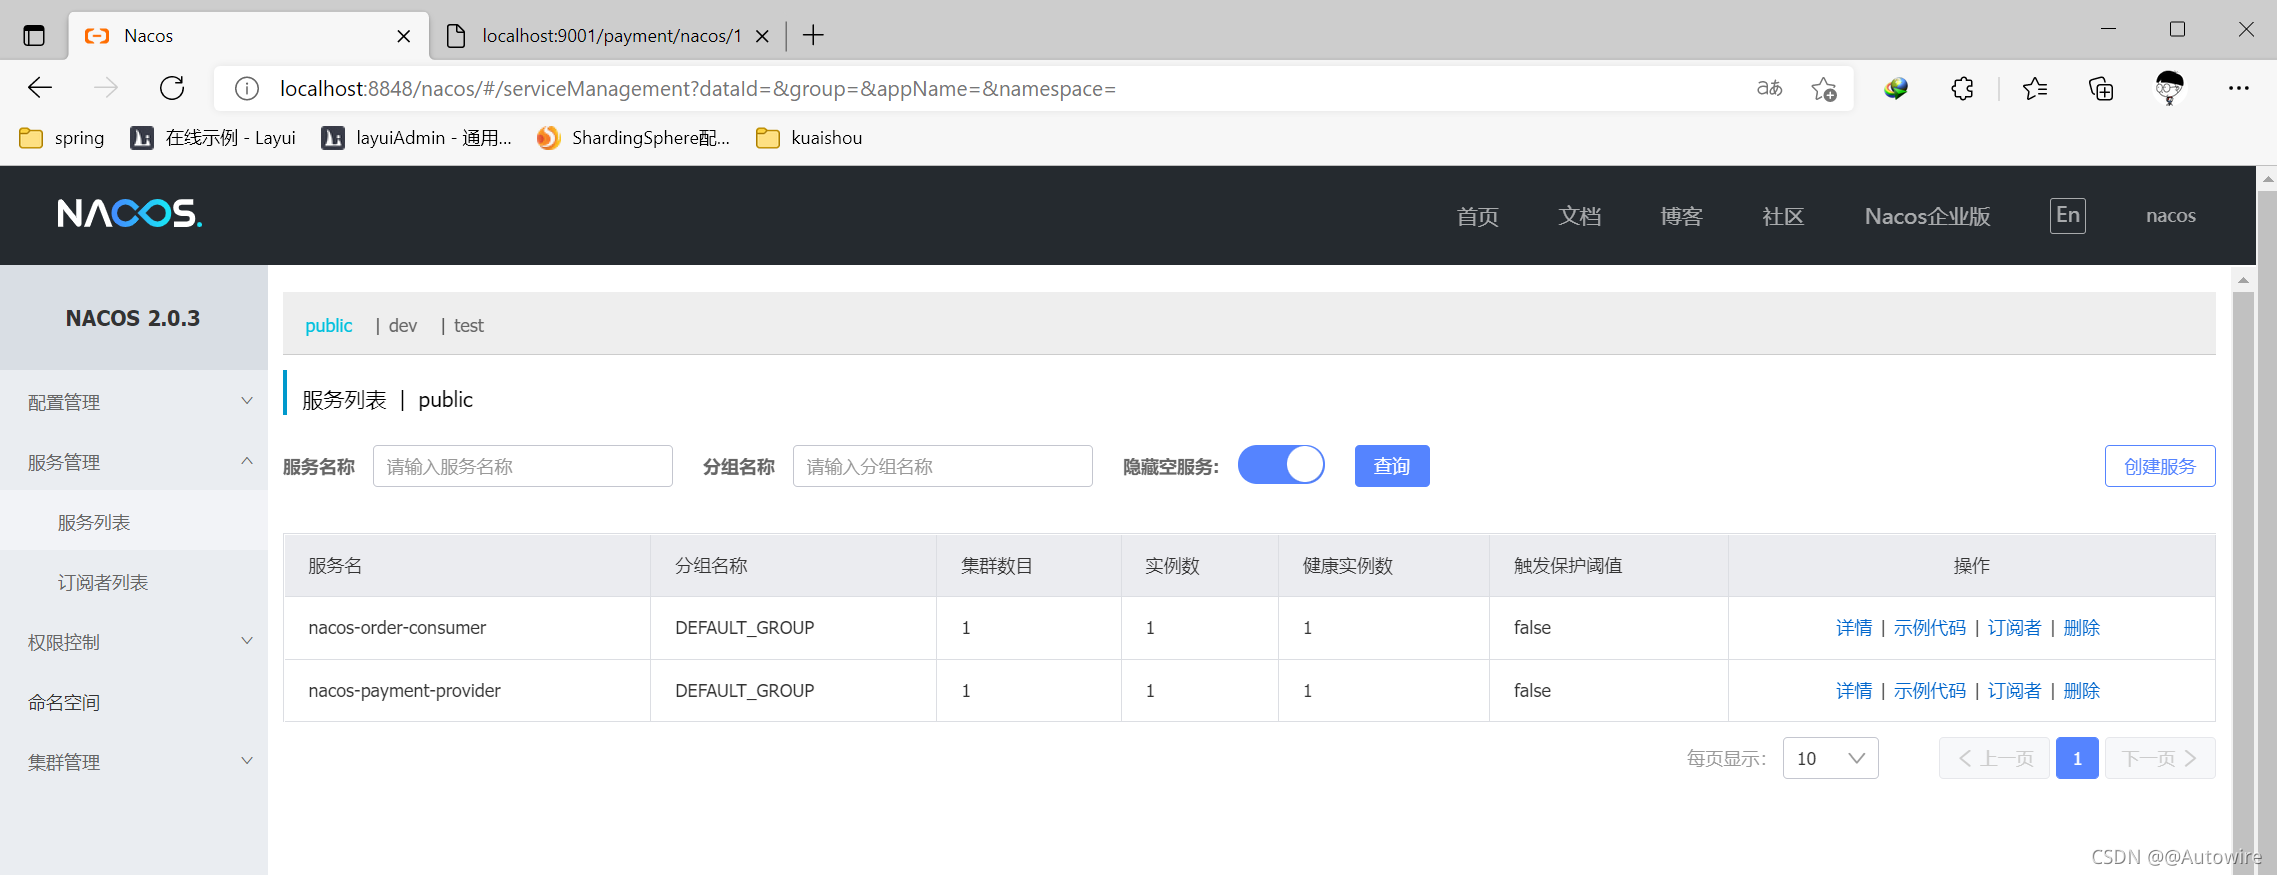Open a new browser tab
This screenshot has height=875, width=2277.
(x=814, y=36)
